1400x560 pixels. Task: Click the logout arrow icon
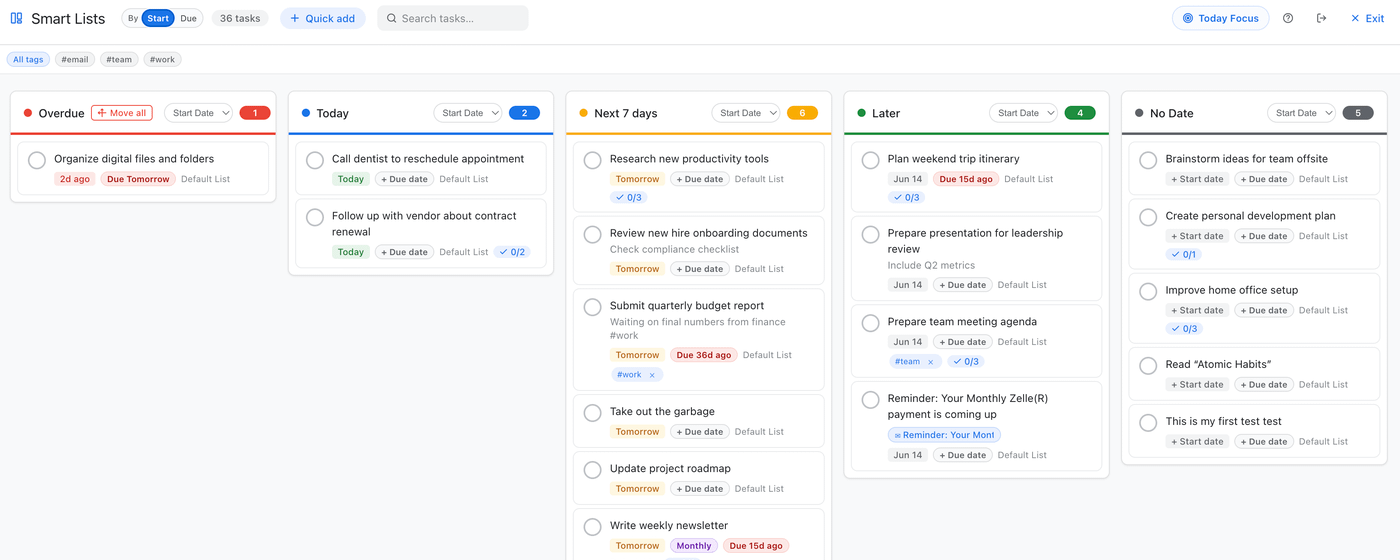(x=1321, y=18)
